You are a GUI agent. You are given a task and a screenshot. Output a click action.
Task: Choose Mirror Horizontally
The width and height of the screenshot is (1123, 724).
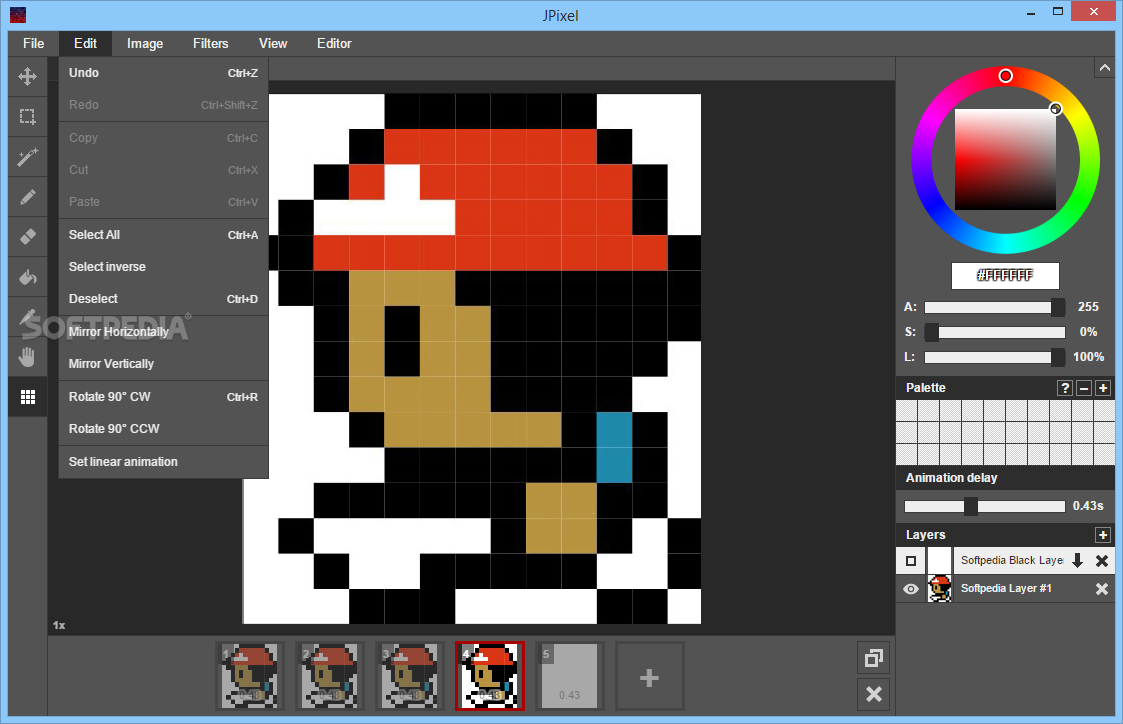click(163, 332)
